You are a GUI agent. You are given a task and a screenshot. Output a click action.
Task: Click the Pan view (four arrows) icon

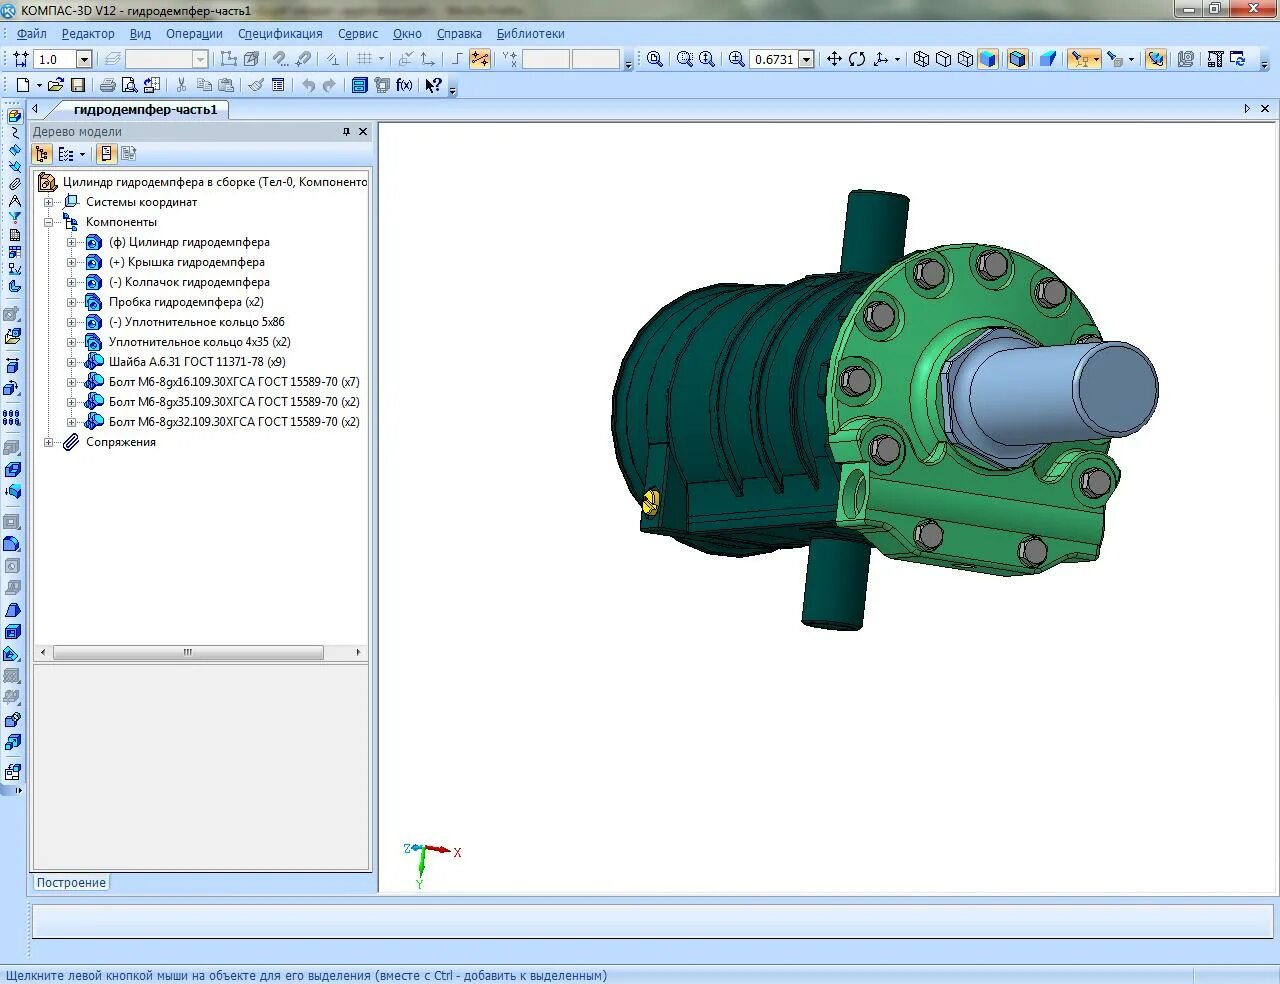click(834, 59)
